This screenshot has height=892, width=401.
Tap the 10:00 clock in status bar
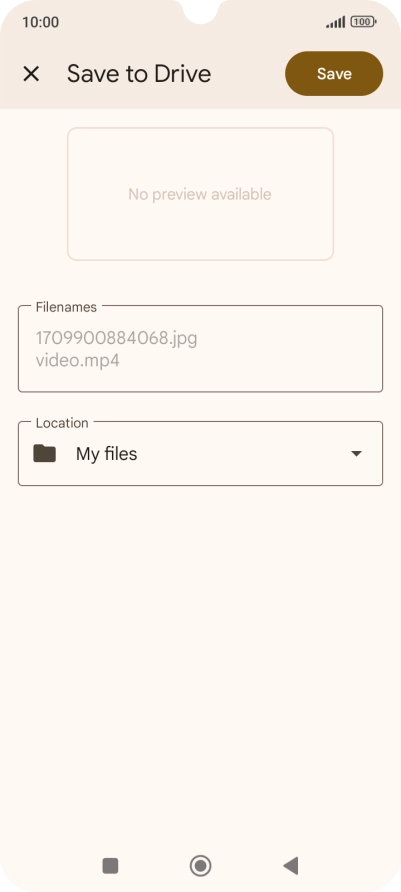40,22
